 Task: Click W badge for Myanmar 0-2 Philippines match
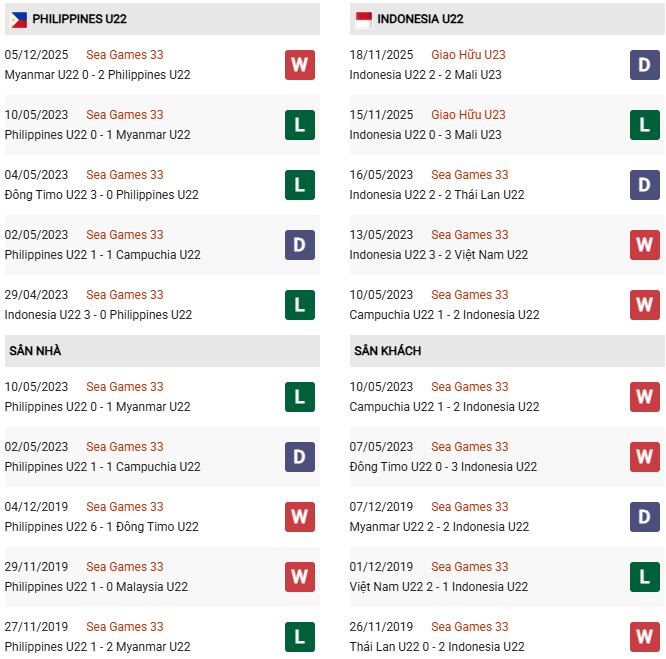300,65
